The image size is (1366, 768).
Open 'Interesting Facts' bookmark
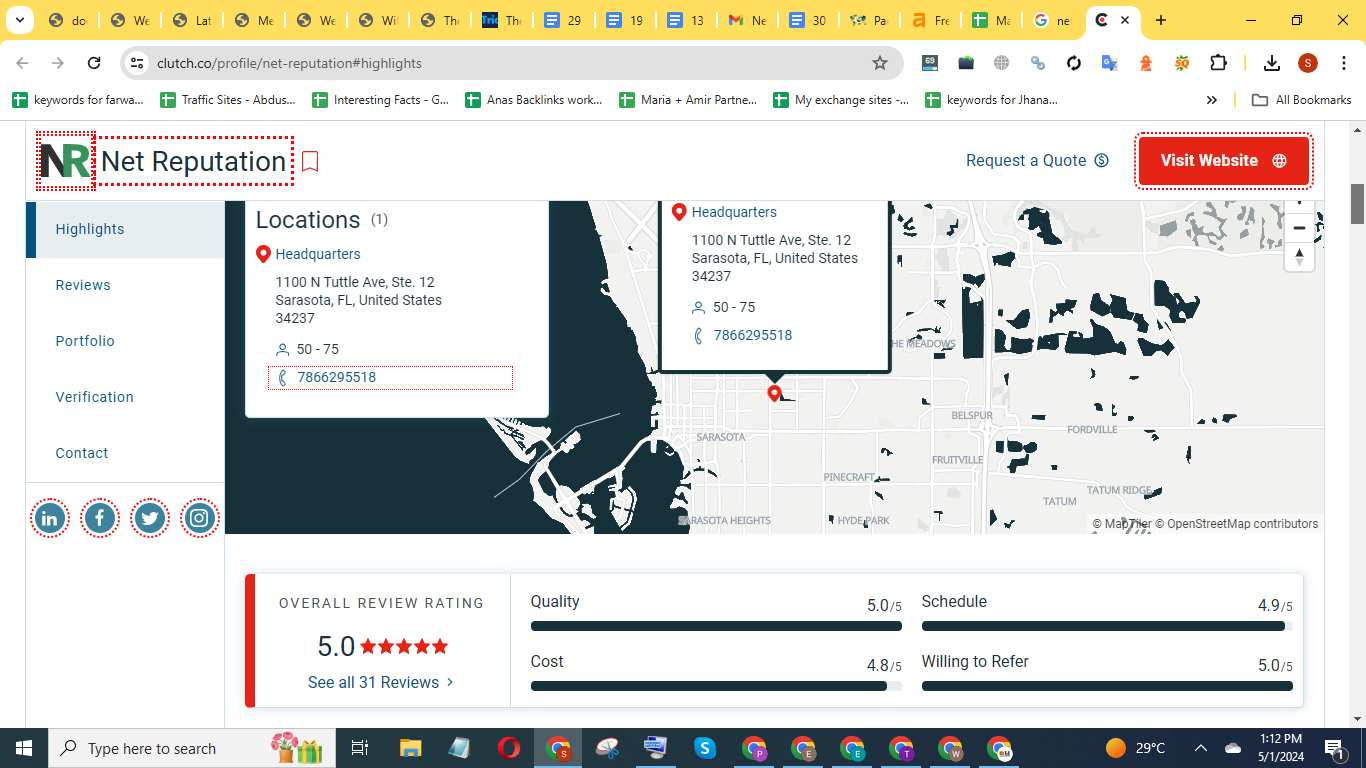pos(380,100)
